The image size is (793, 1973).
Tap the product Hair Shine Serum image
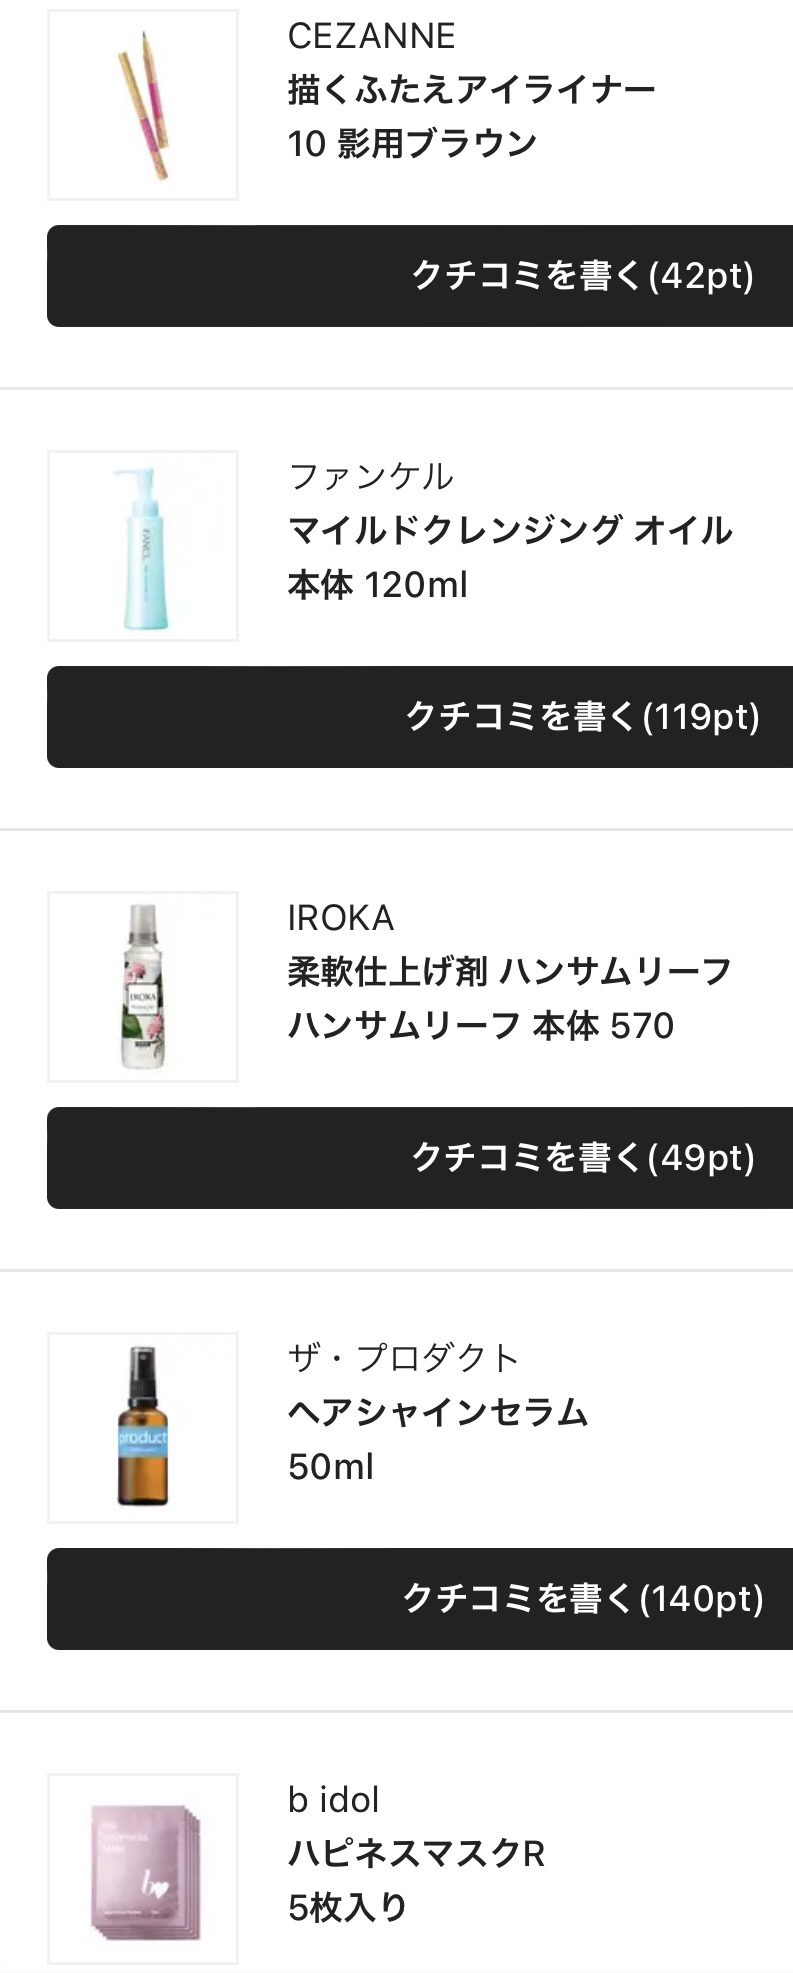click(x=143, y=1428)
